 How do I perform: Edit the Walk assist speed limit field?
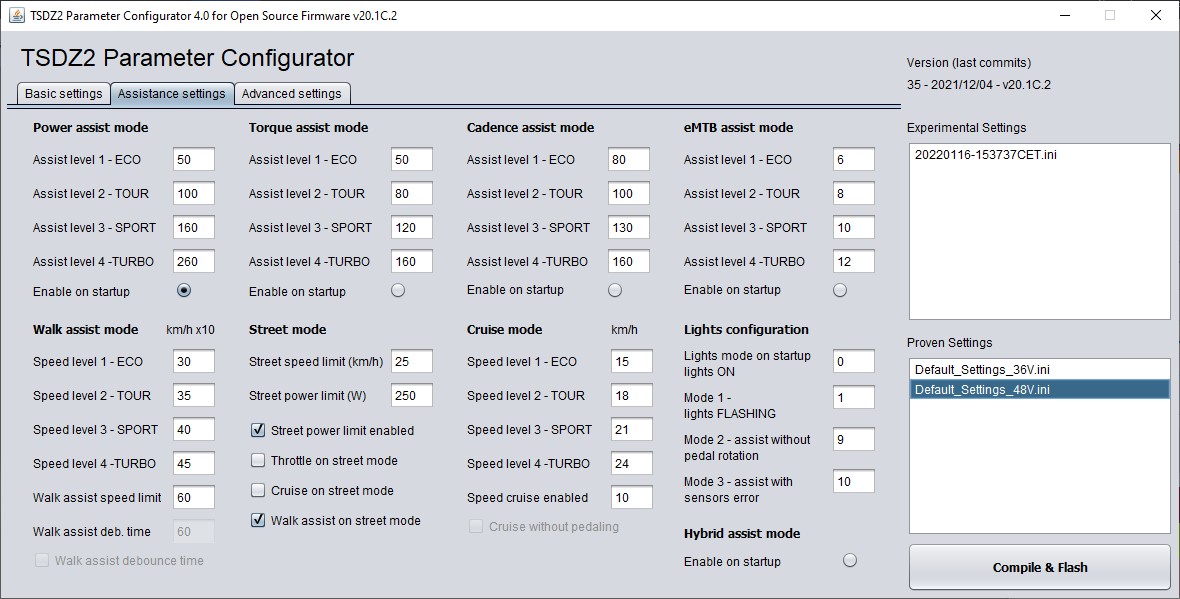pos(194,498)
